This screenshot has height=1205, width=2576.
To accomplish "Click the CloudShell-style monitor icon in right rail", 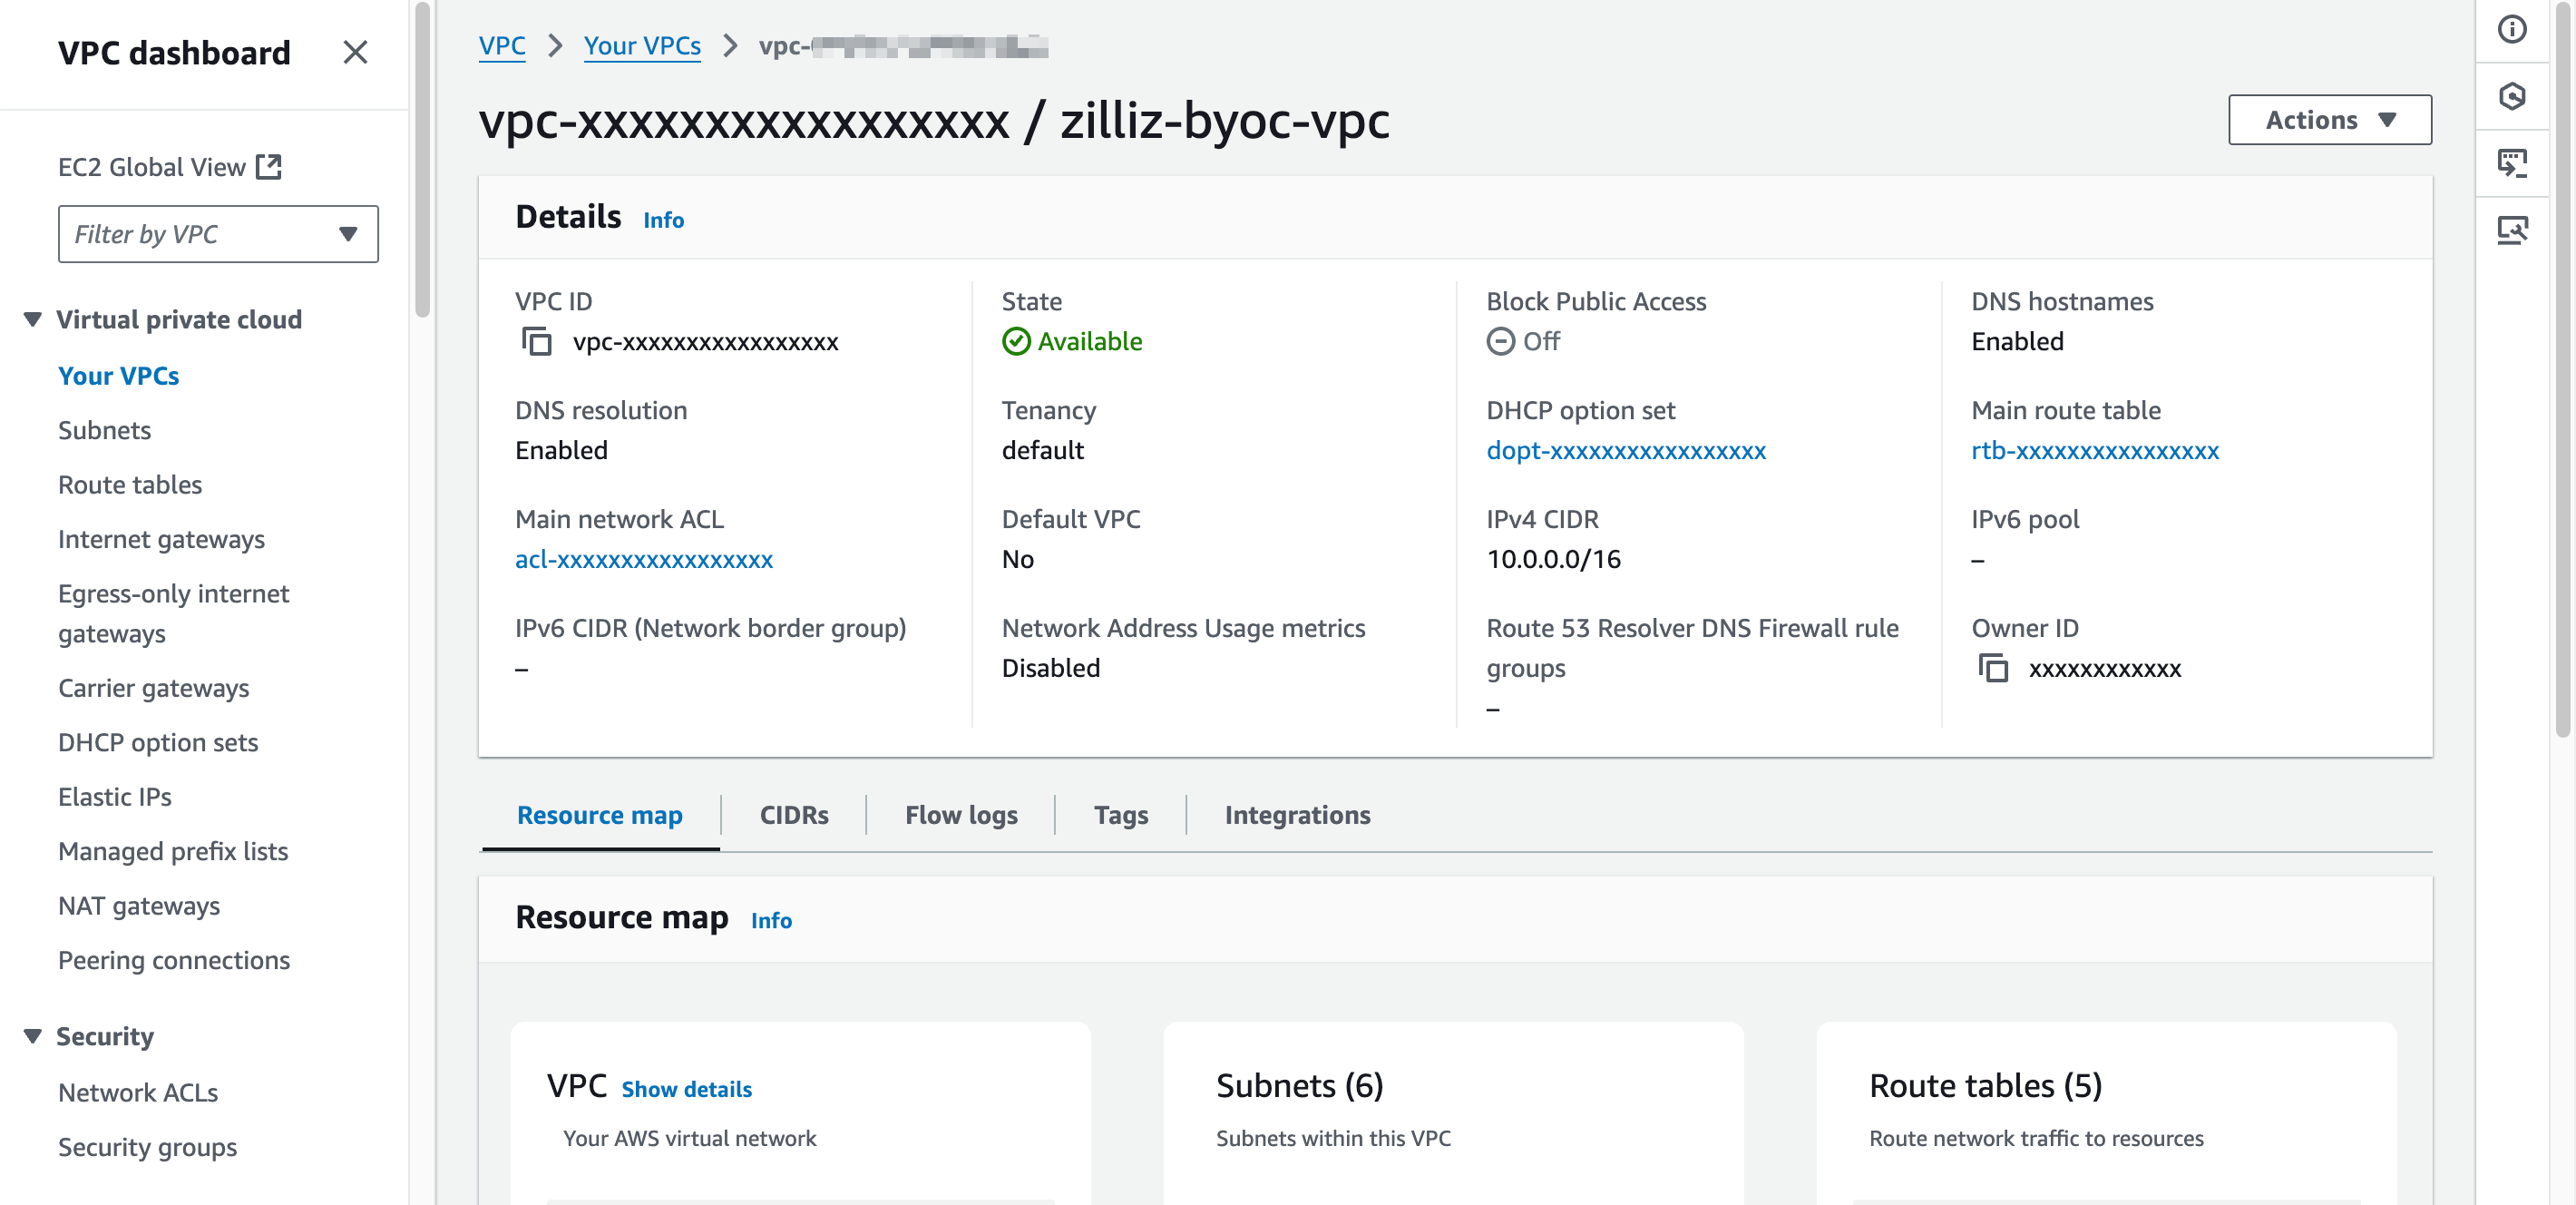I will pos(2511,162).
